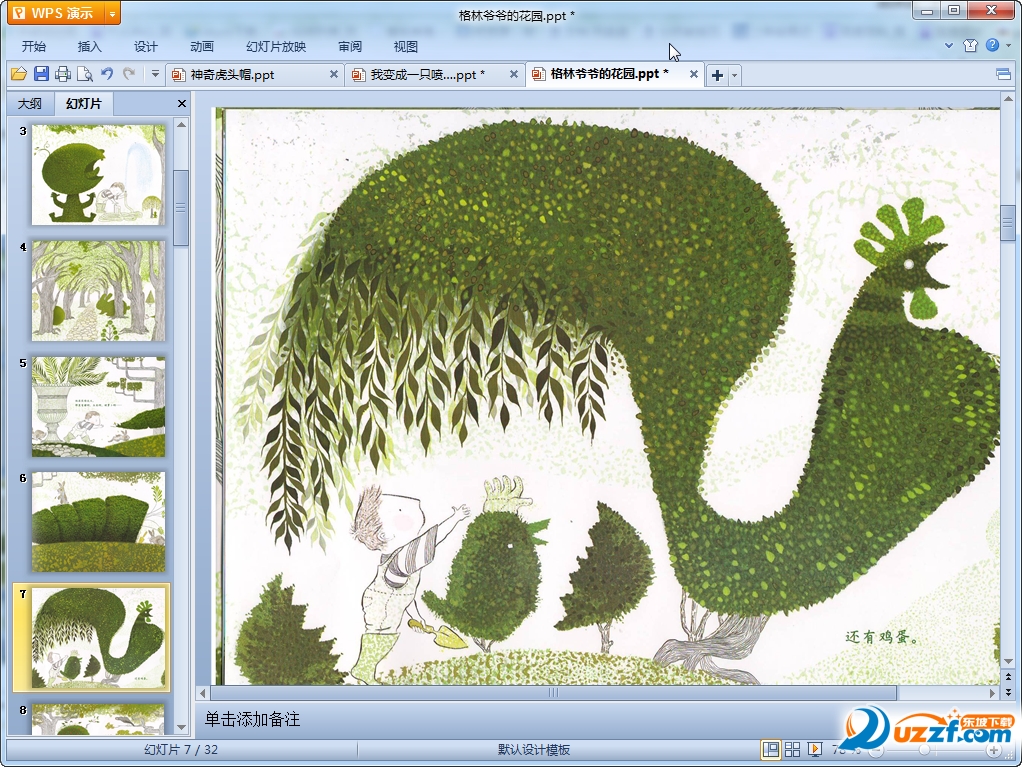
Task: Click 幻灯片 7 / 32 status text
Action: pos(181,750)
